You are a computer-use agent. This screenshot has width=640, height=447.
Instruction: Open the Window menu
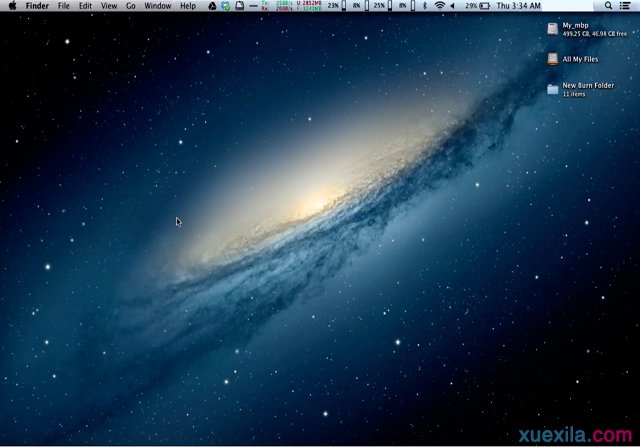tap(158, 6)
